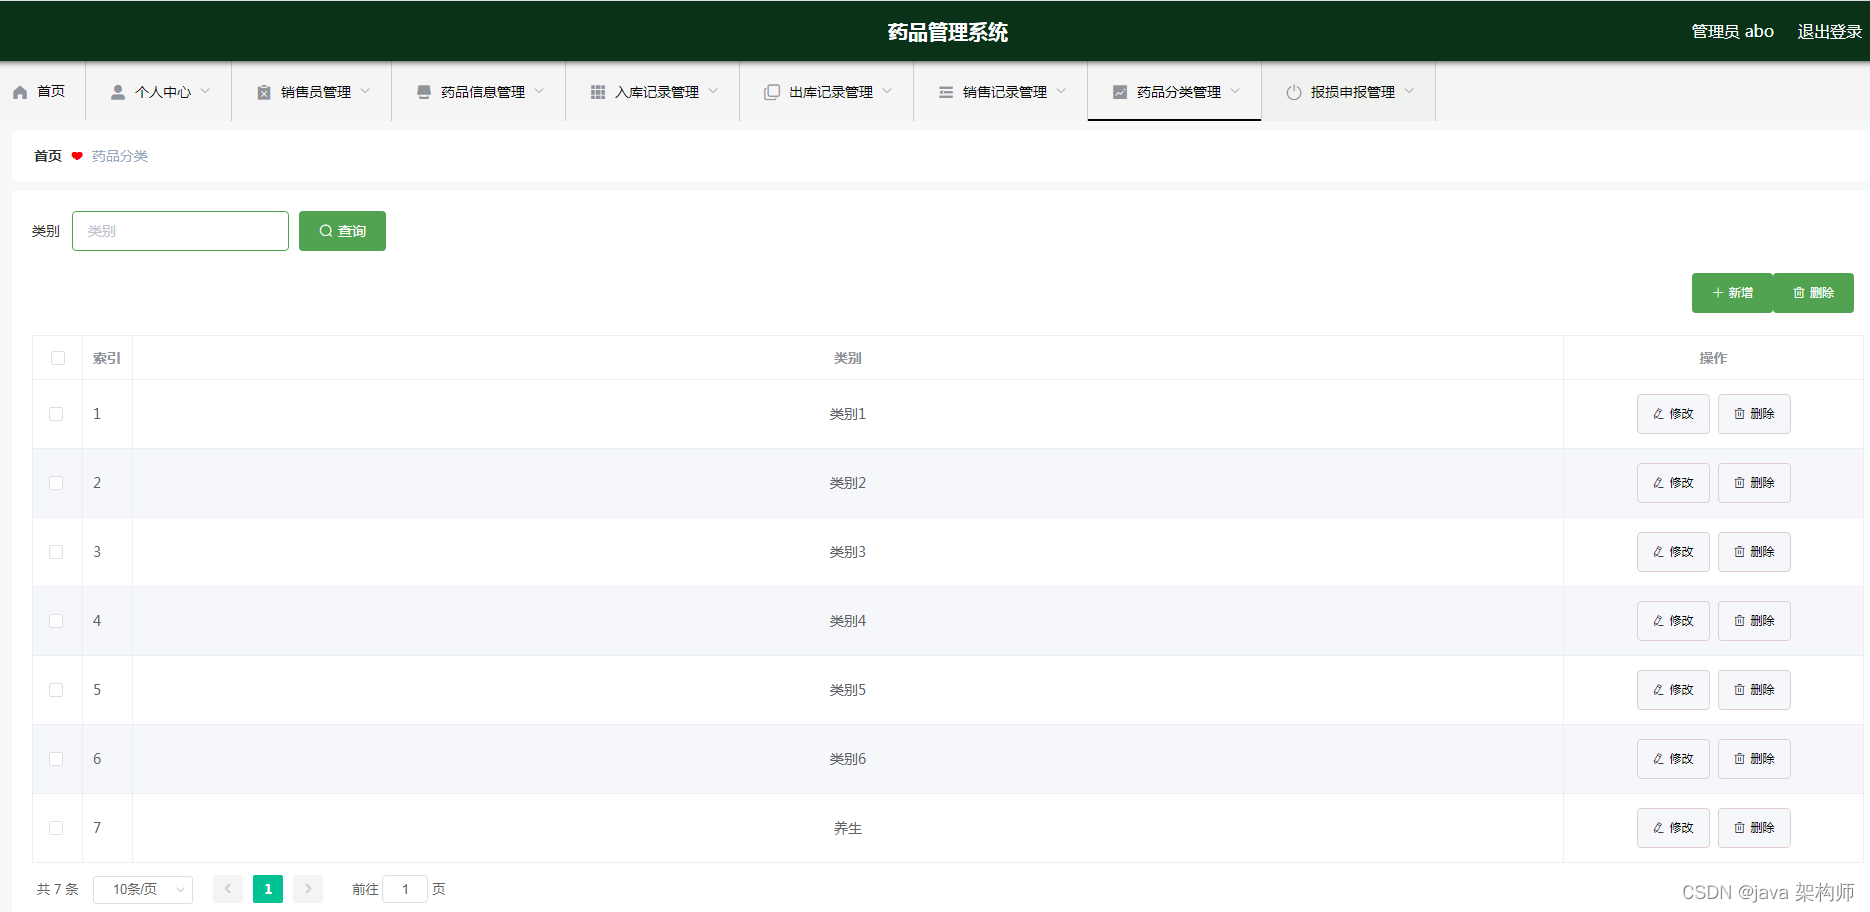Check the checkbox for row 类别4
Viewport: 1870px width, 912px height.
pyautogui.click(x=56, y=621)
